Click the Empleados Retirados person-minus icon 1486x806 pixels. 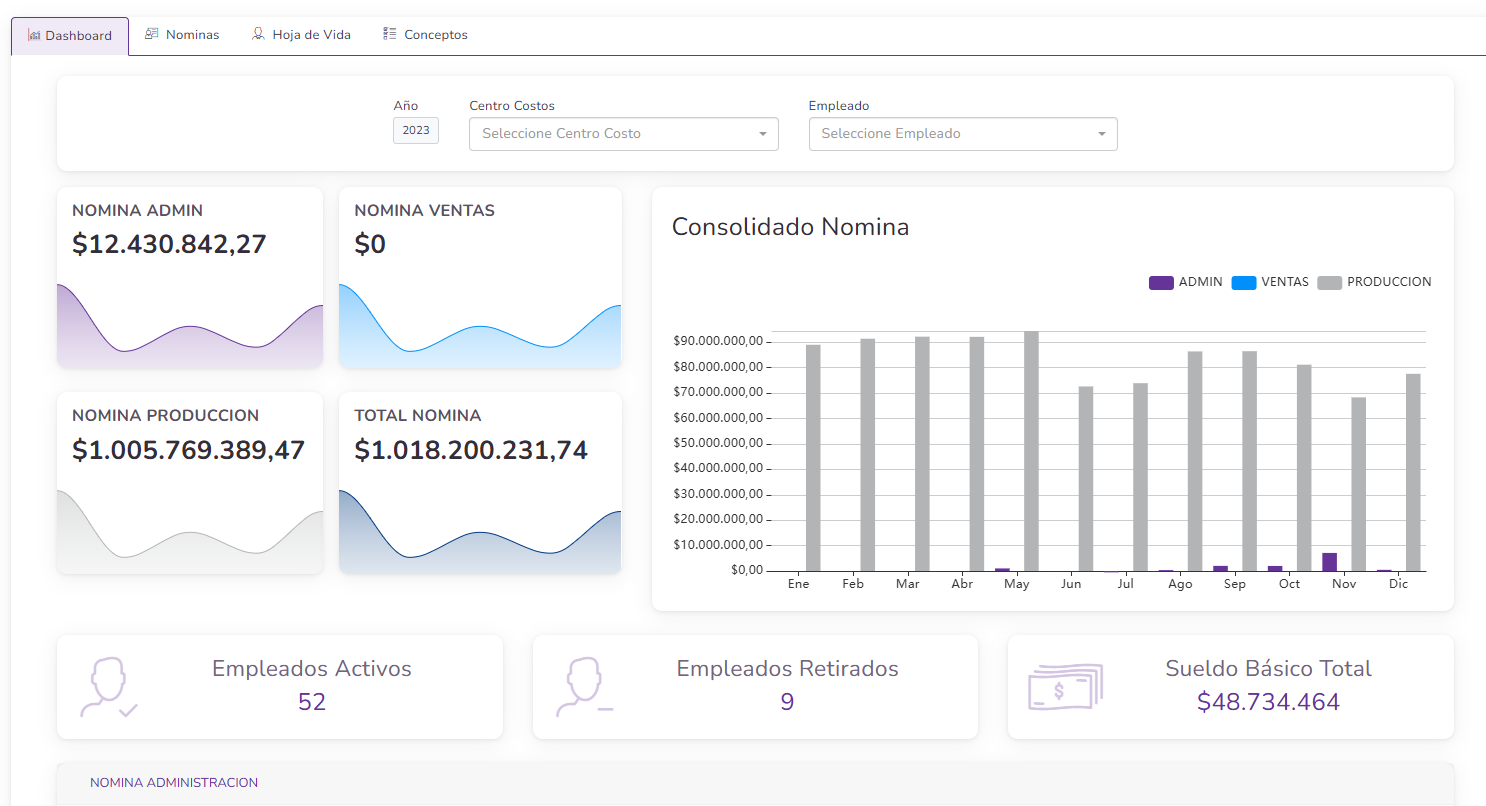[584, 688]
